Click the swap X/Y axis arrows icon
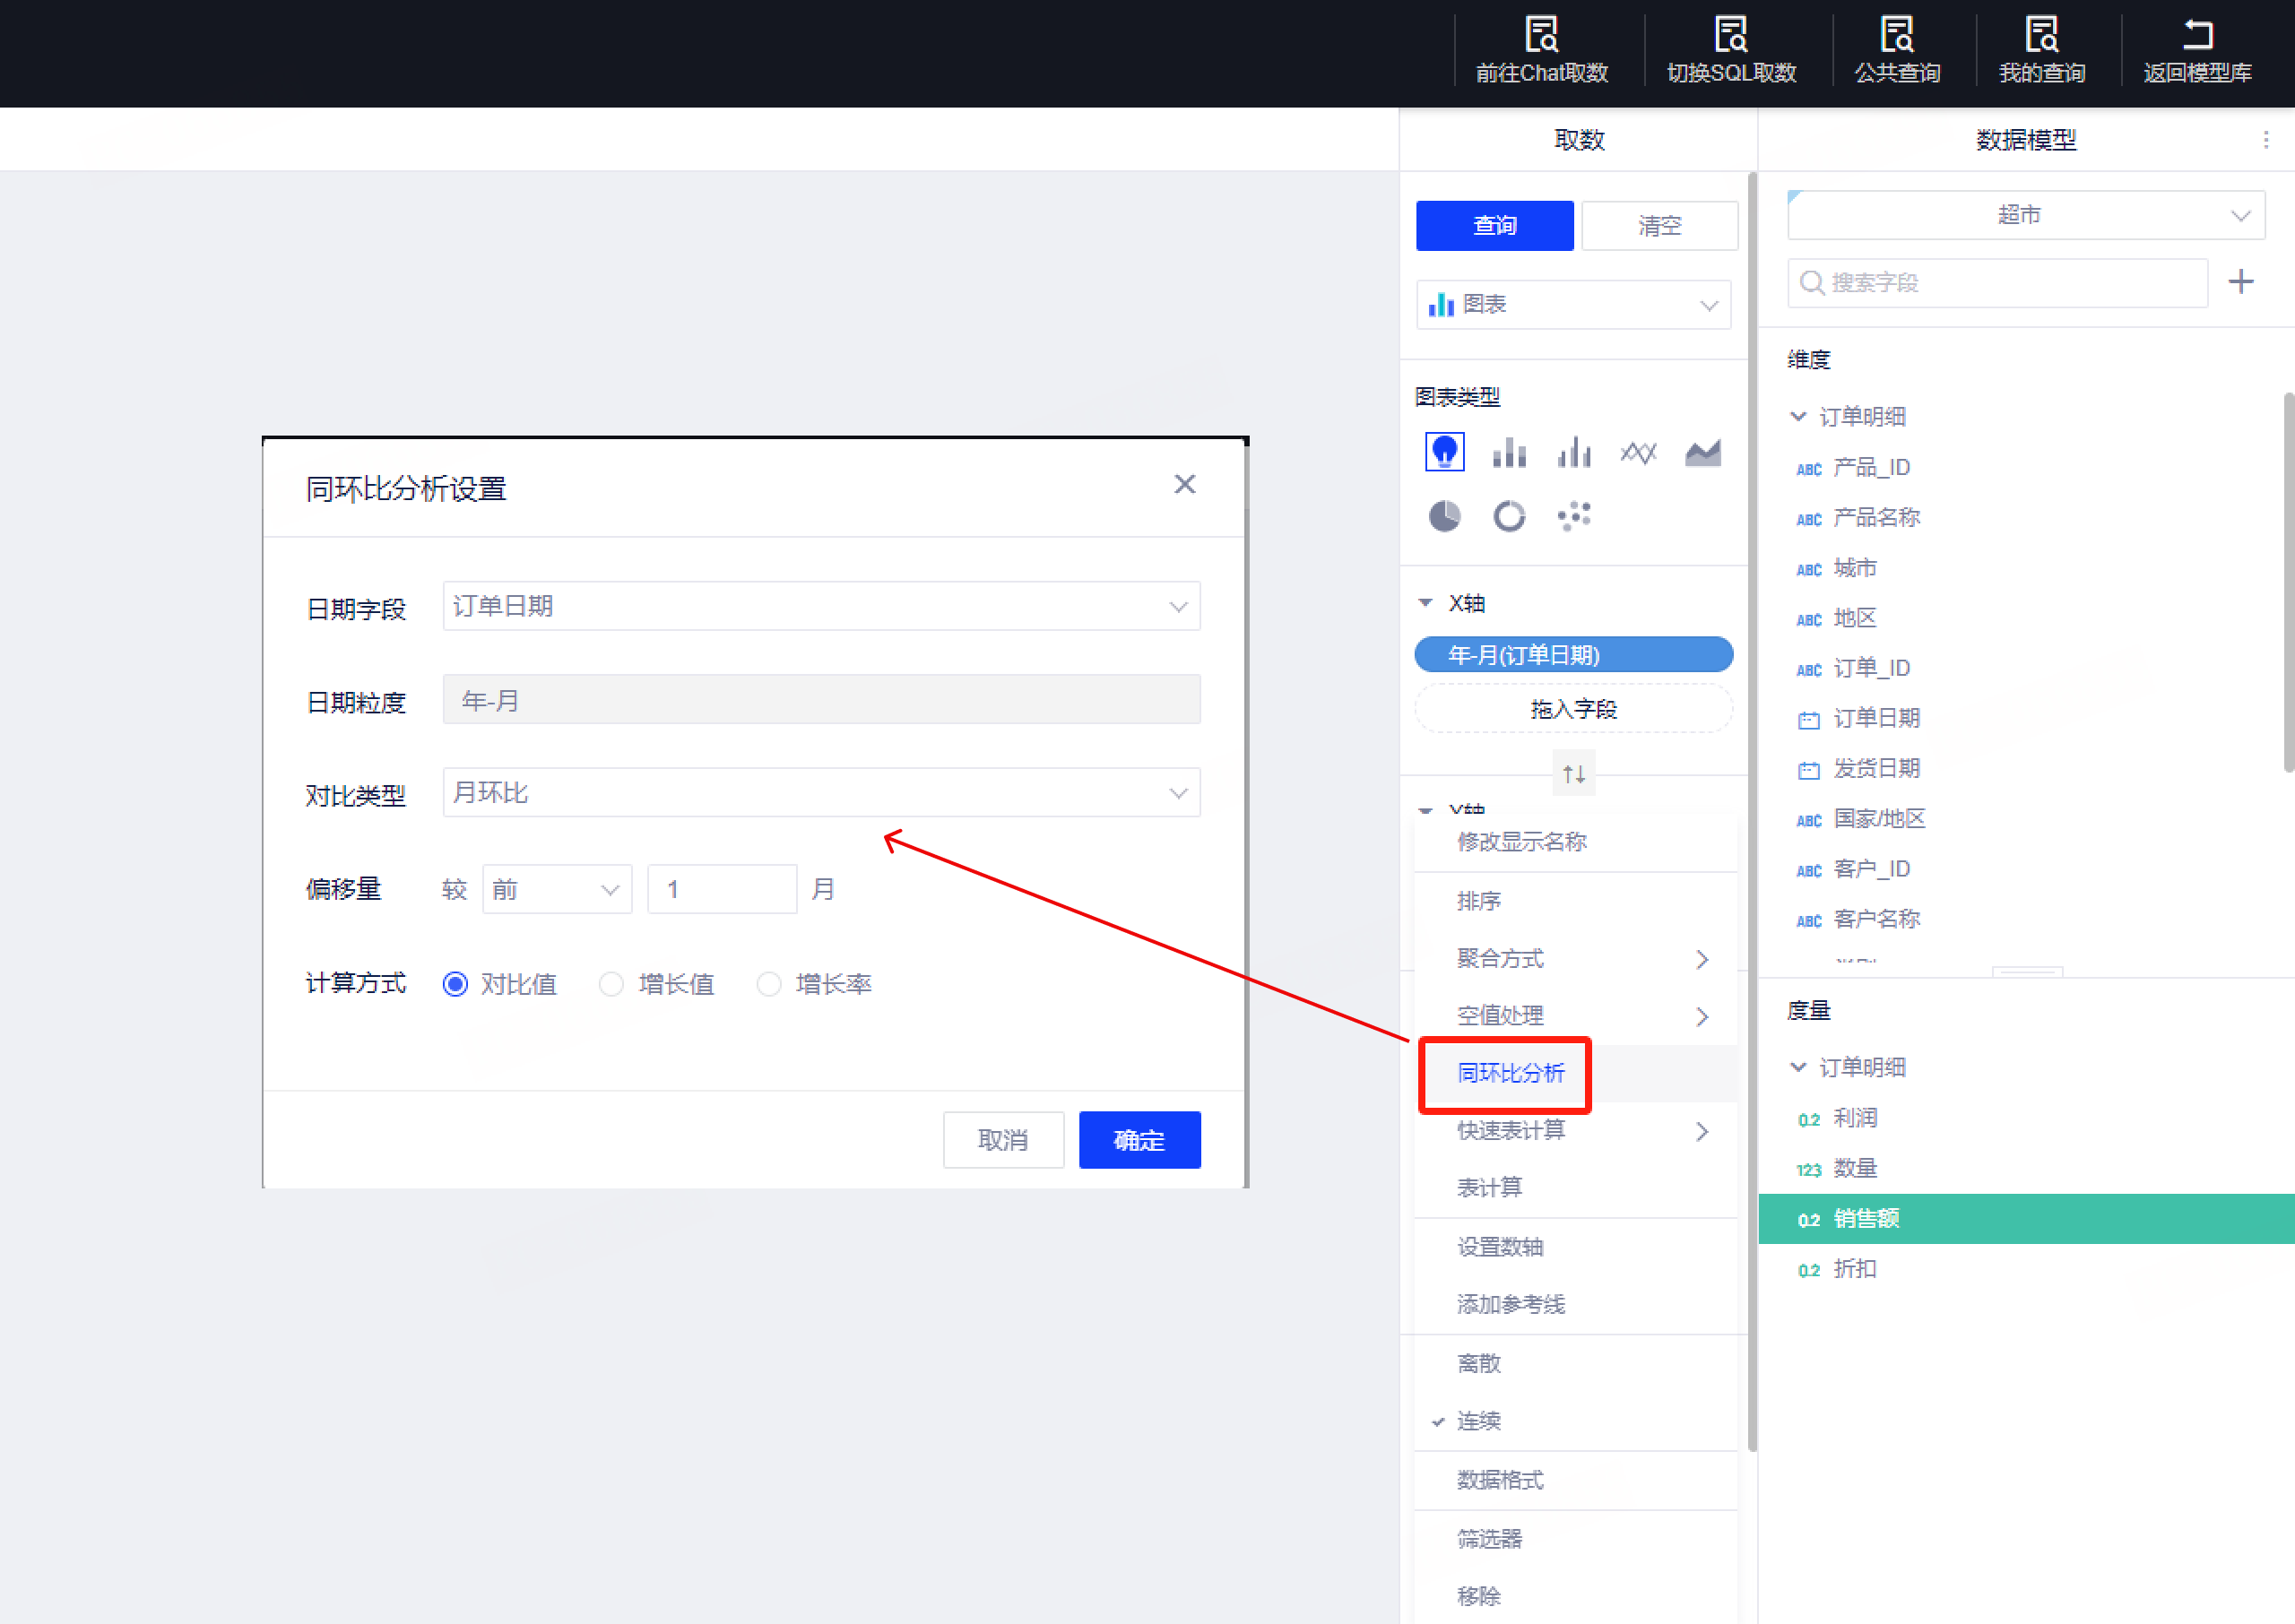Image resolution: width=2295 pixels, height=1624 pixels. [1573, 773]
